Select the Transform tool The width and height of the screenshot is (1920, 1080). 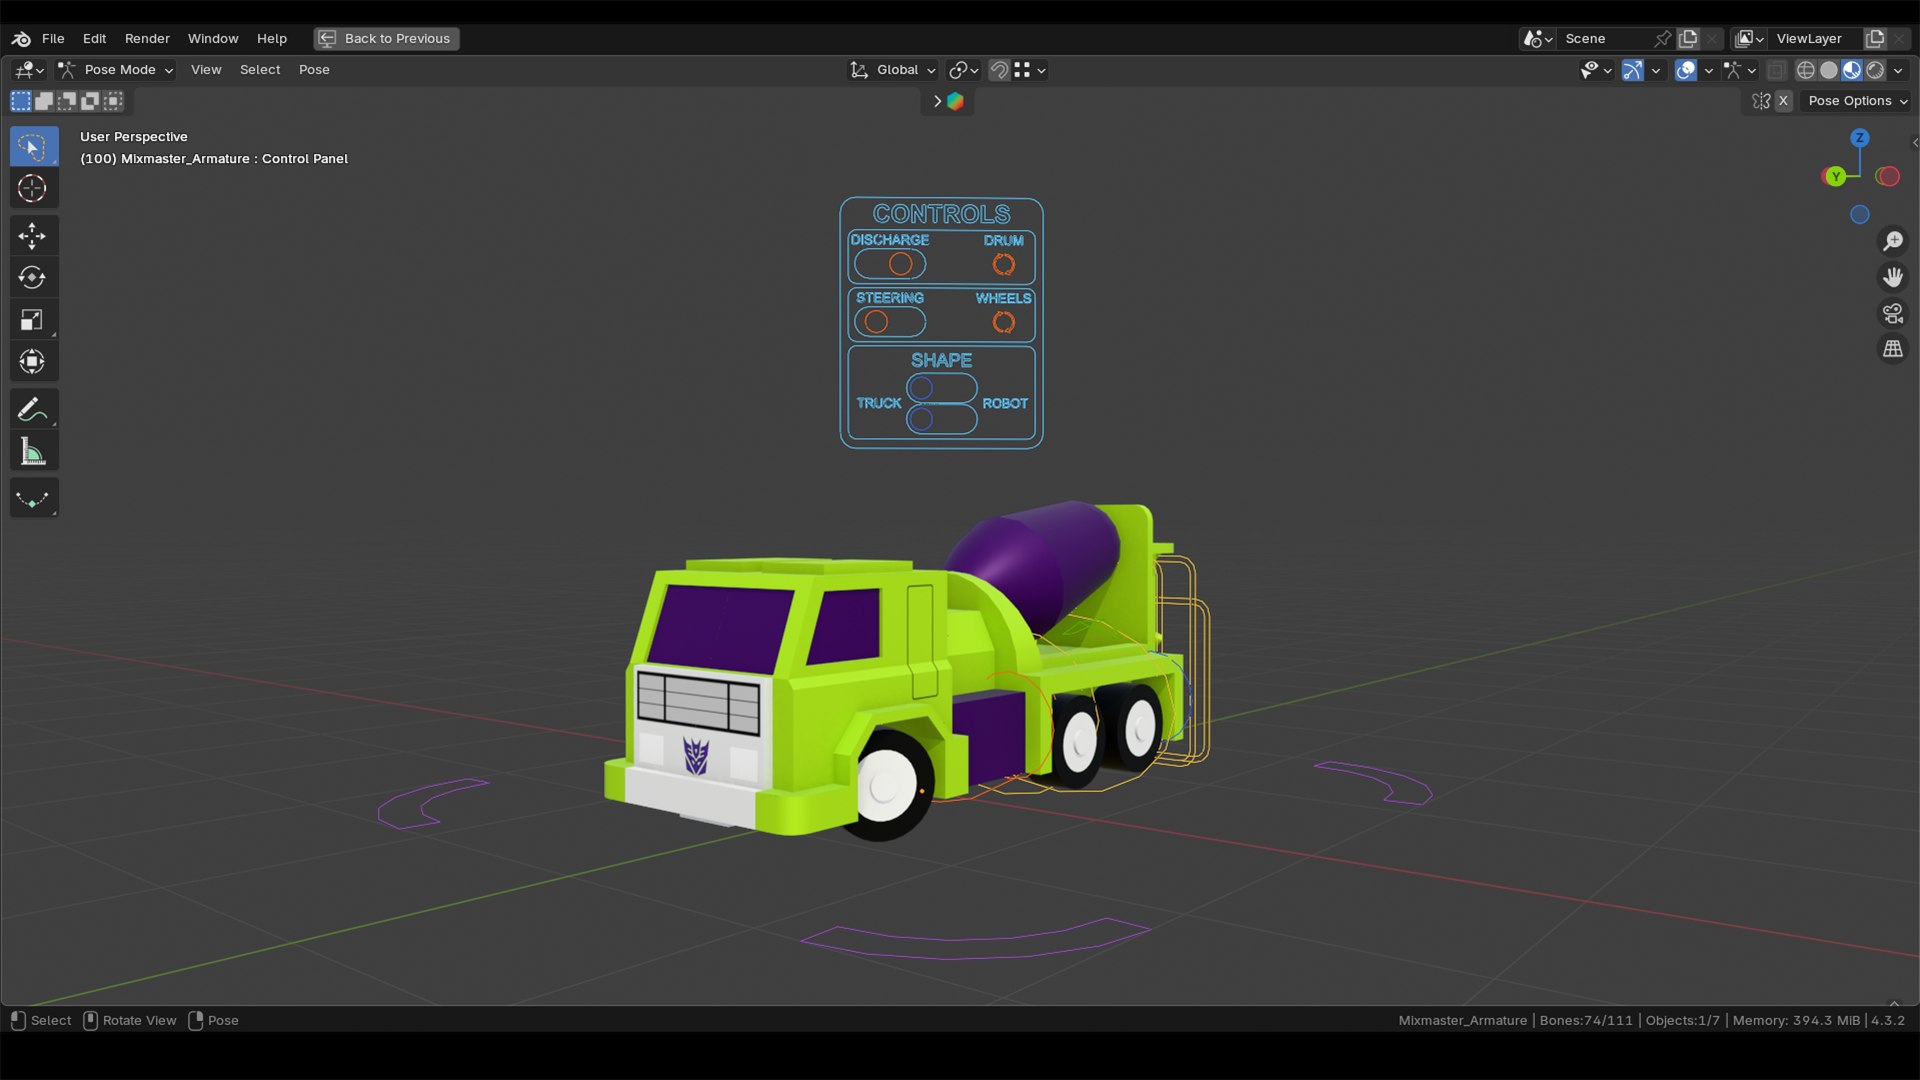[x=34, y=361]
